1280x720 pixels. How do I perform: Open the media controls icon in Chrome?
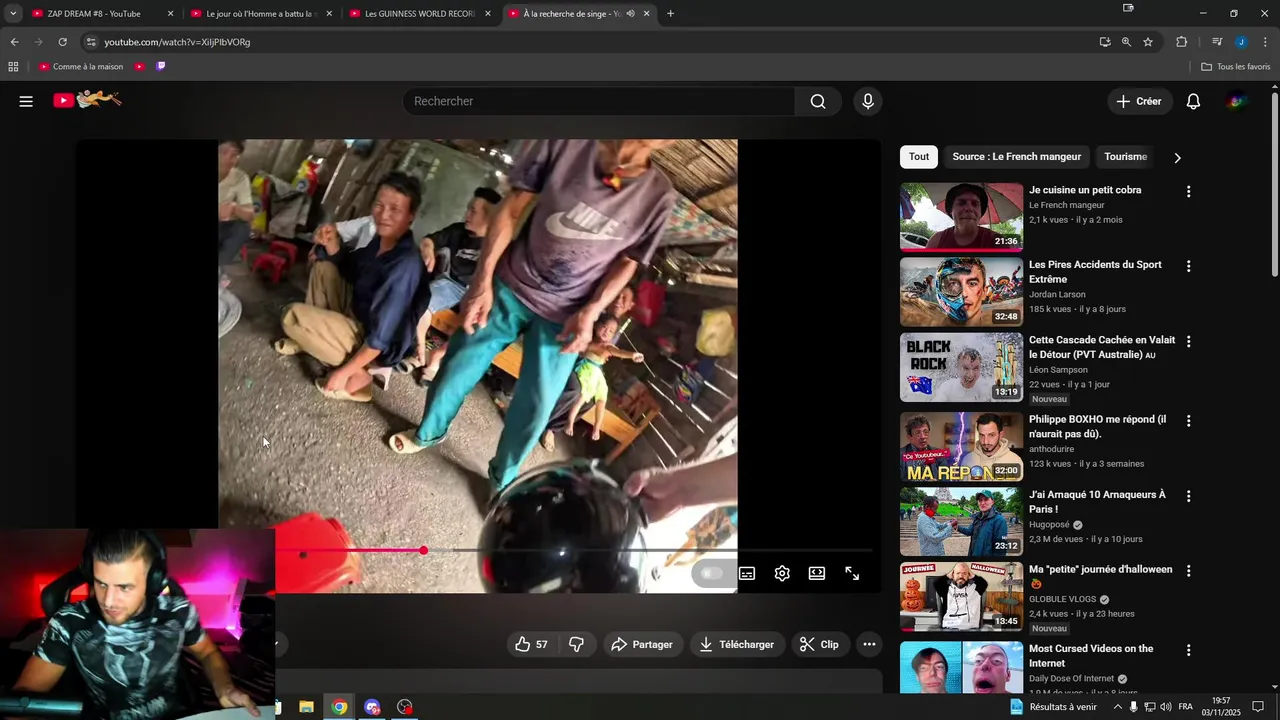point(1217,42)
